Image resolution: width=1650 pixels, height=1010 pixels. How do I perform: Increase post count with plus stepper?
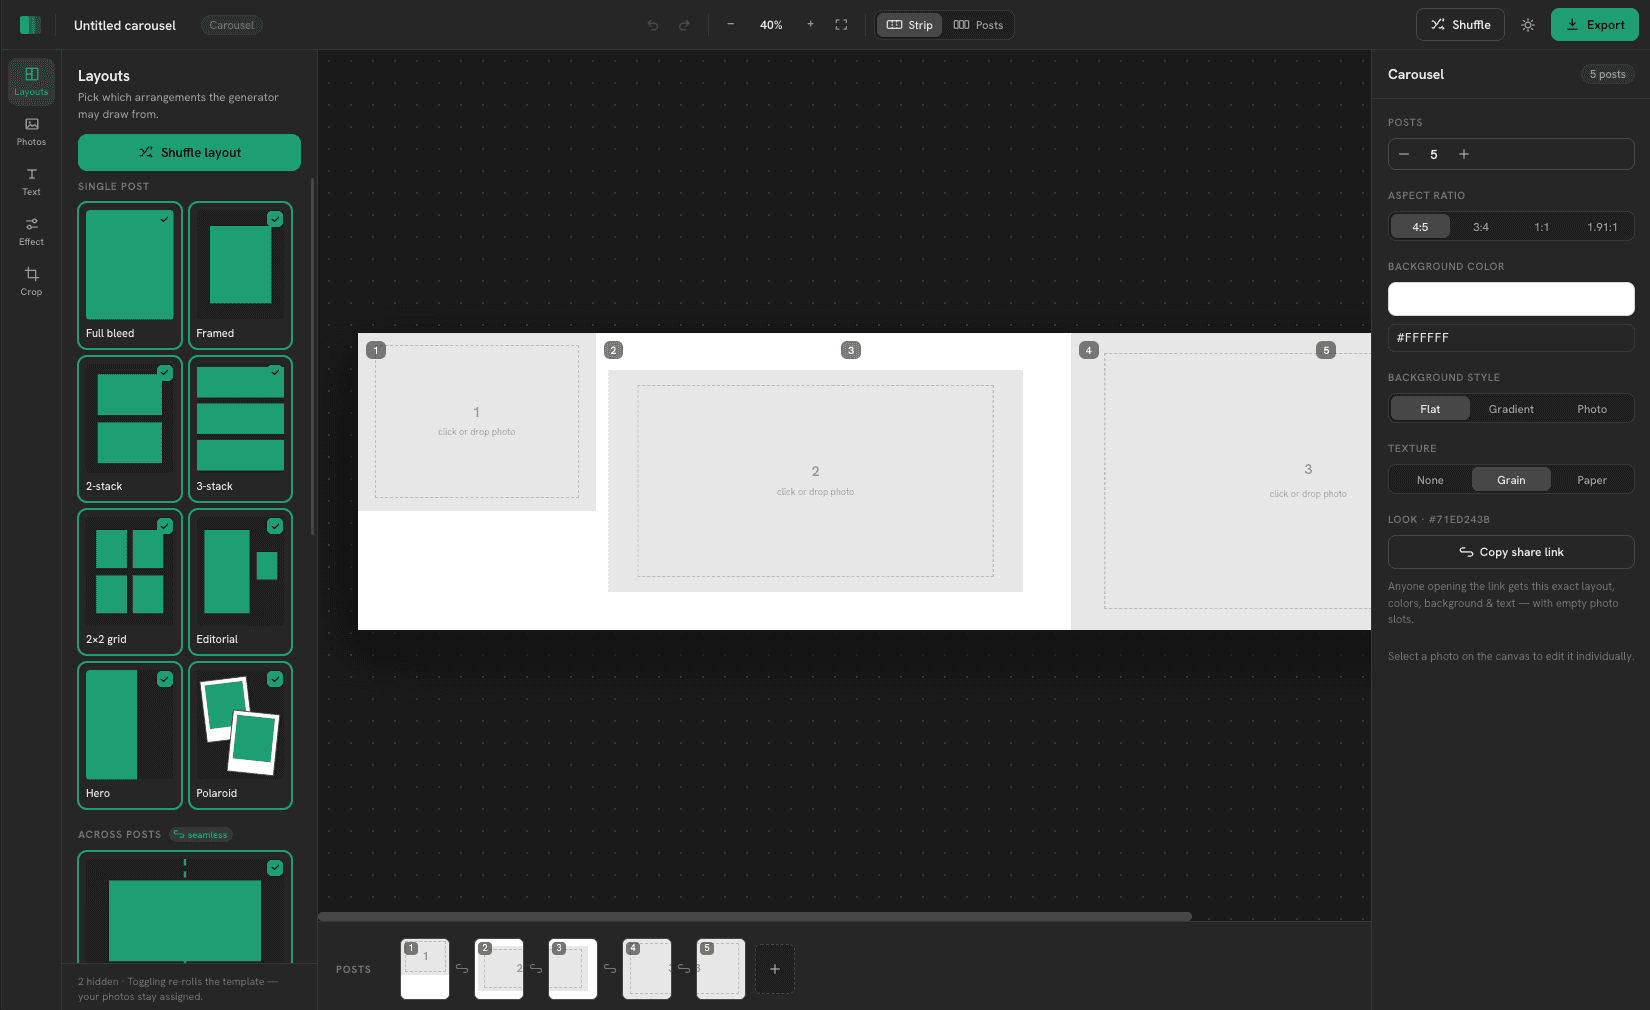point(1464,154)
